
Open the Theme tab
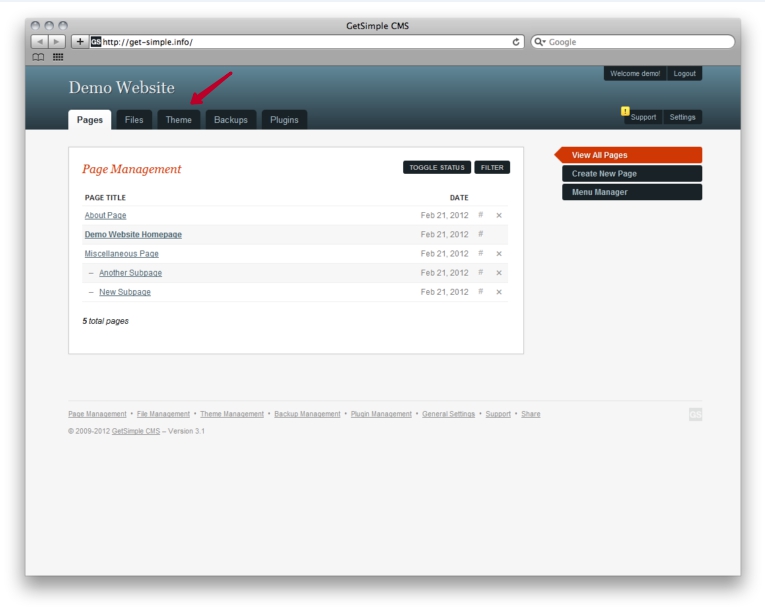tap(179, 120)
